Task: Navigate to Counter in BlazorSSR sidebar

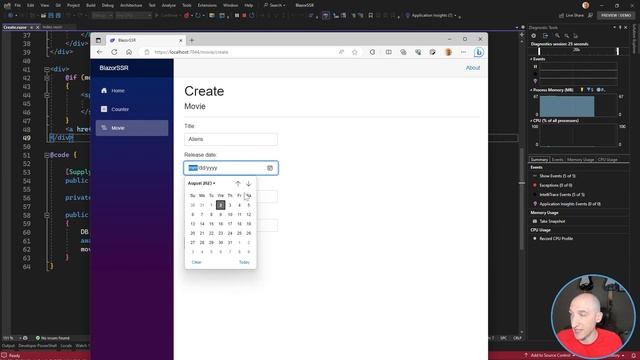Action: pyautogui.click(x=132, y=109)
